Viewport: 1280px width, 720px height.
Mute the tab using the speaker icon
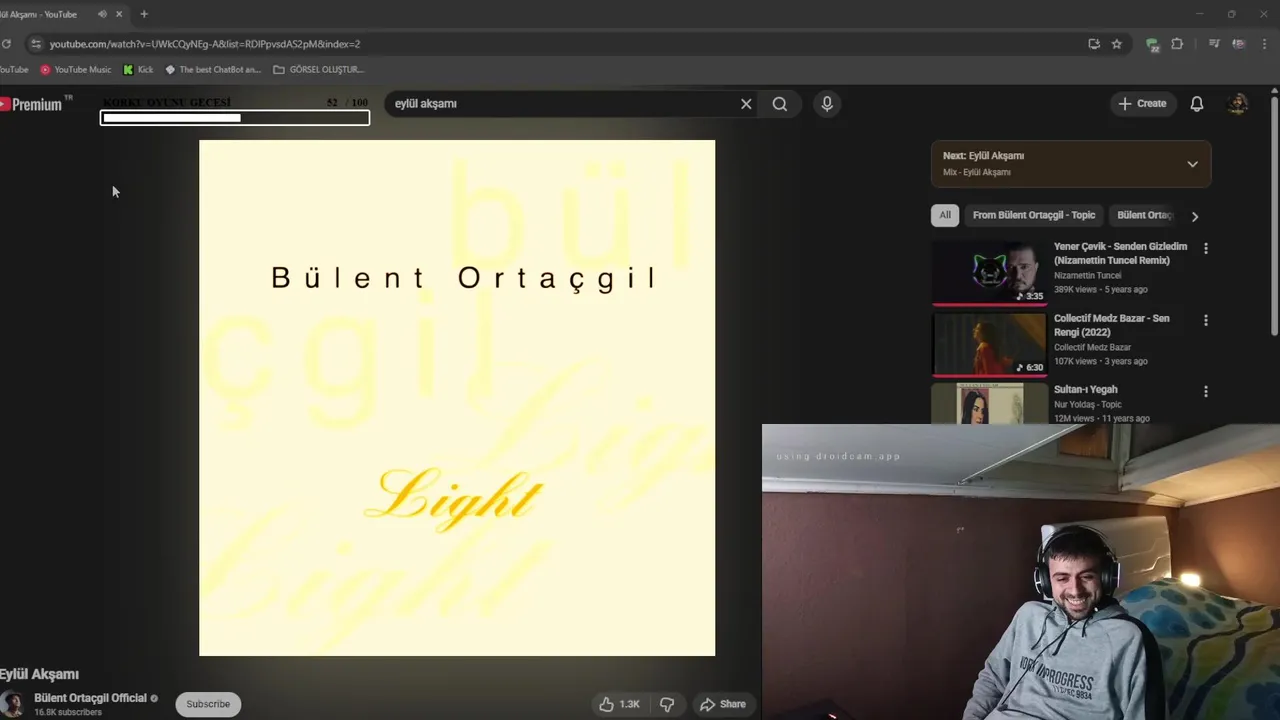(x=102, y=14)
